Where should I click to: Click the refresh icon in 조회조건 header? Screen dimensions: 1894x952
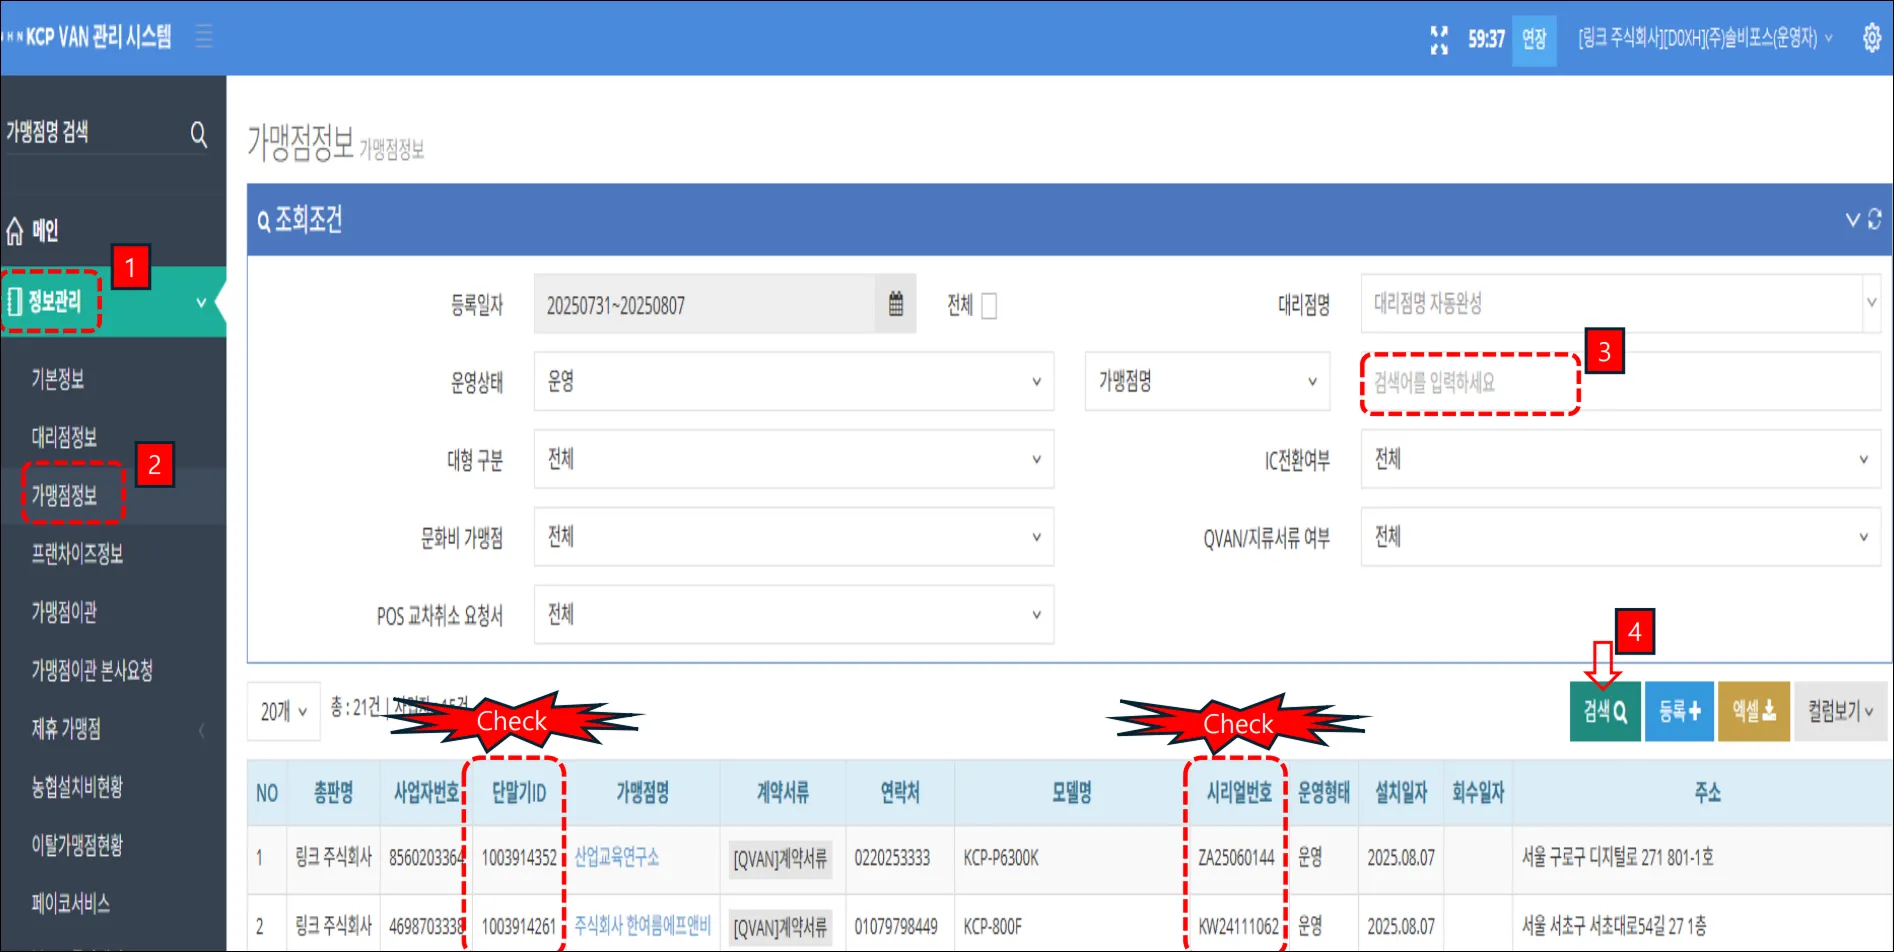coord(1875,218)
